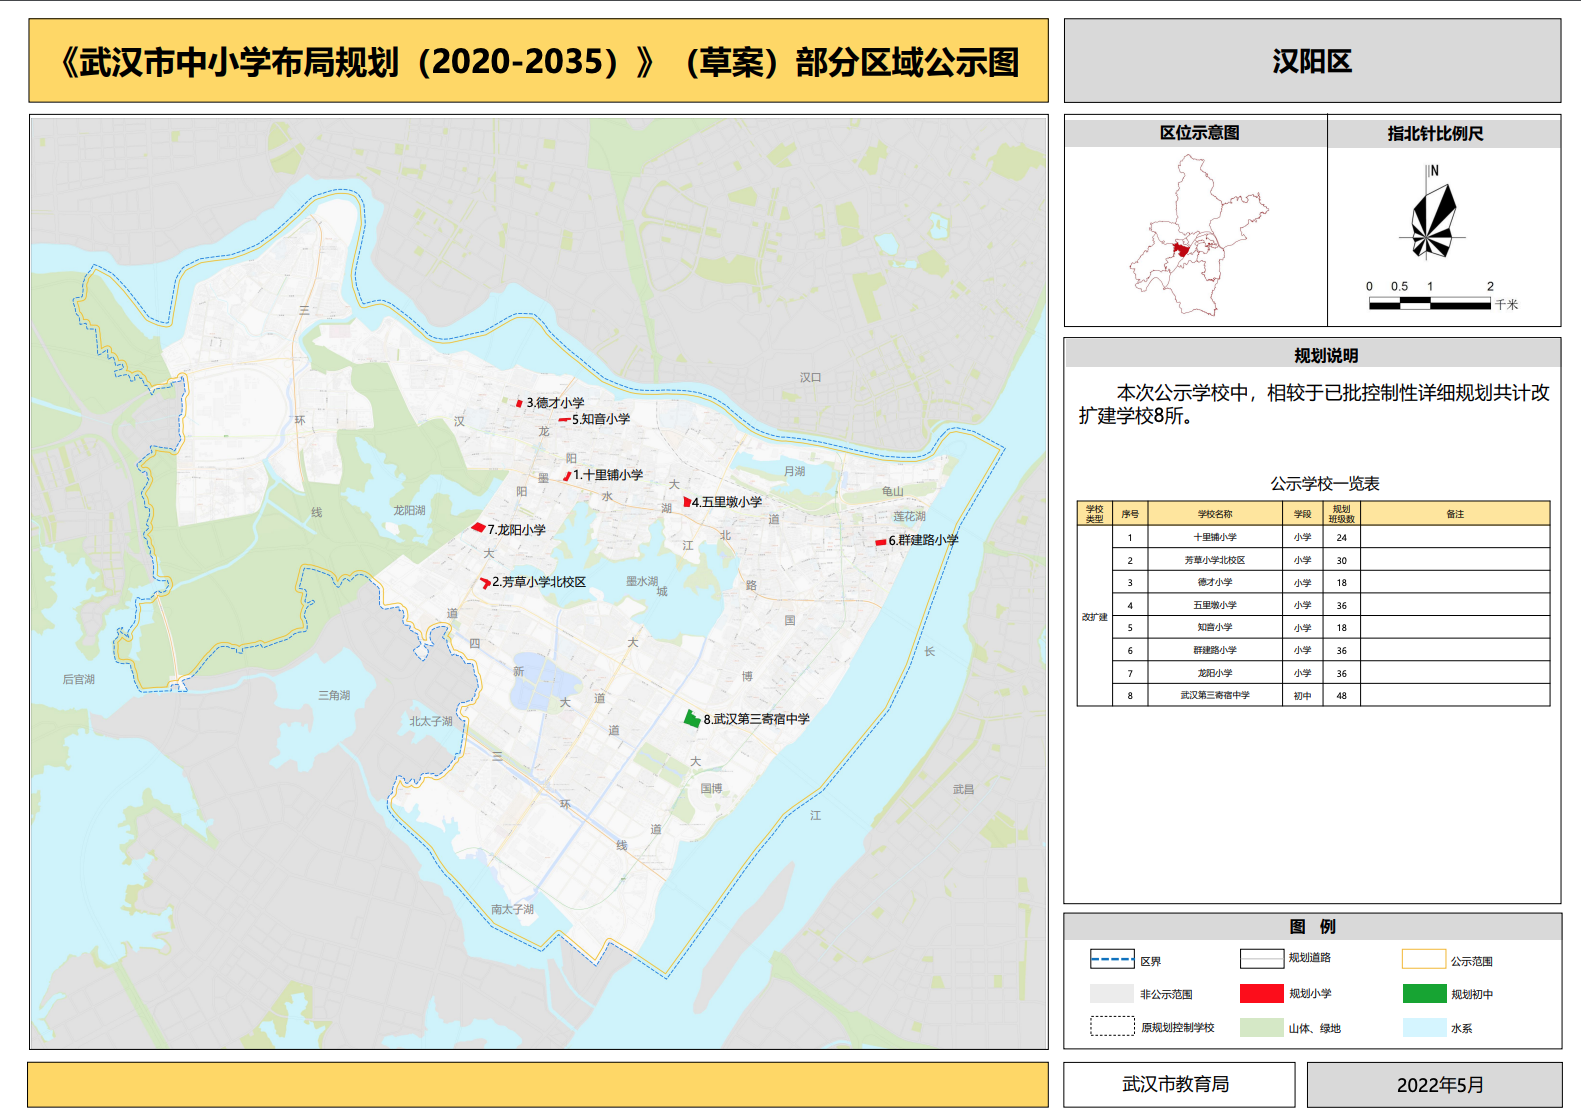This screenshot has width=1581, height=1114.
Task: Select the 五里墩小学 red school marker
Action: [x=687, y=501]
